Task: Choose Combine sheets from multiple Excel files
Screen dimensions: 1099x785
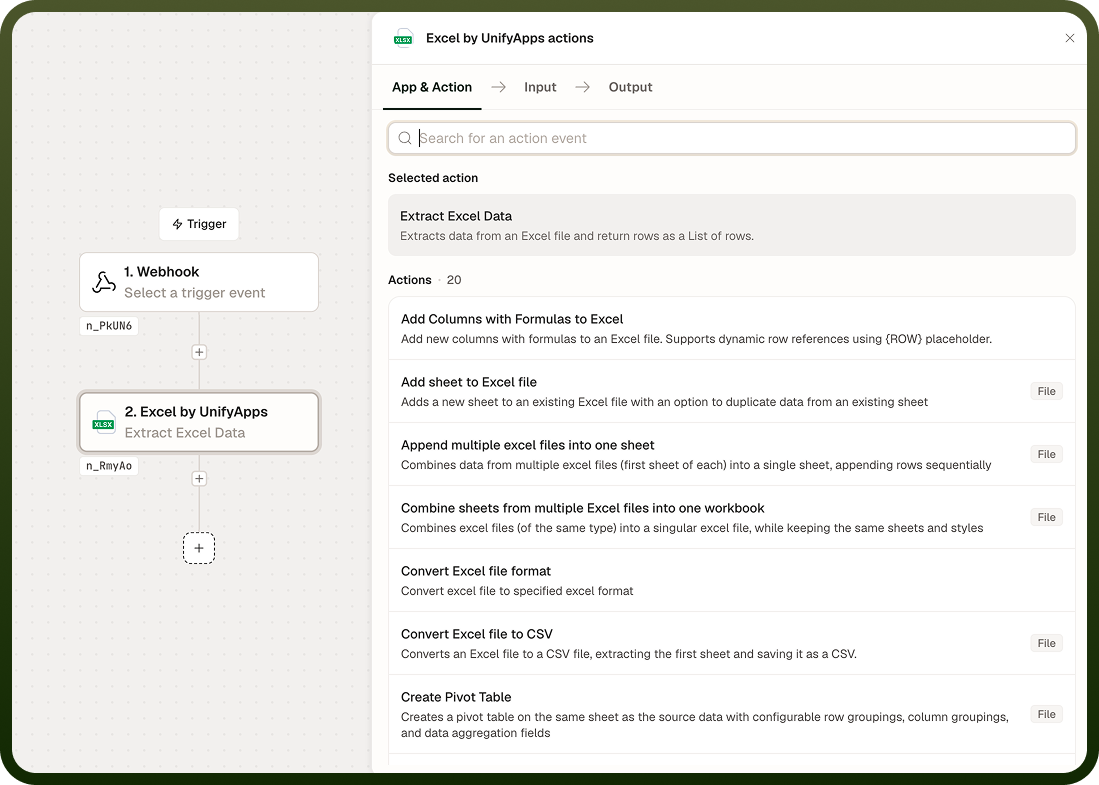Action: coord(732,517)
